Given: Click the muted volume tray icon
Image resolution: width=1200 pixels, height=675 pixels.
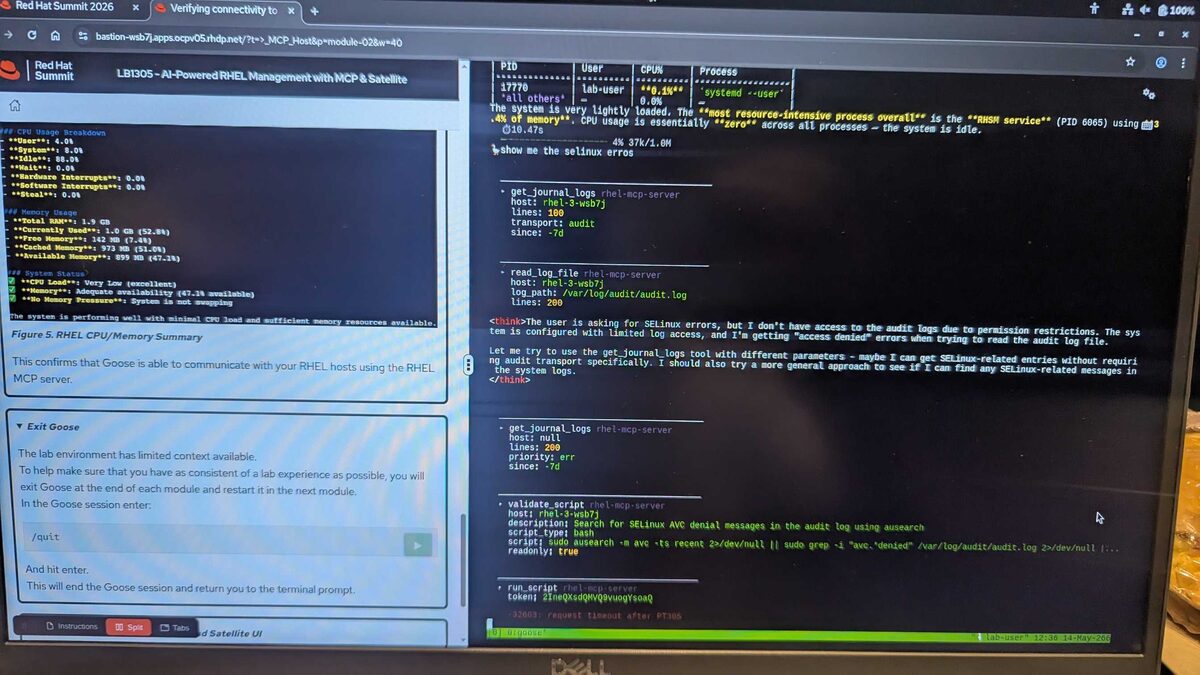Looking at the screenshot, I should [x=1144, y=9].
